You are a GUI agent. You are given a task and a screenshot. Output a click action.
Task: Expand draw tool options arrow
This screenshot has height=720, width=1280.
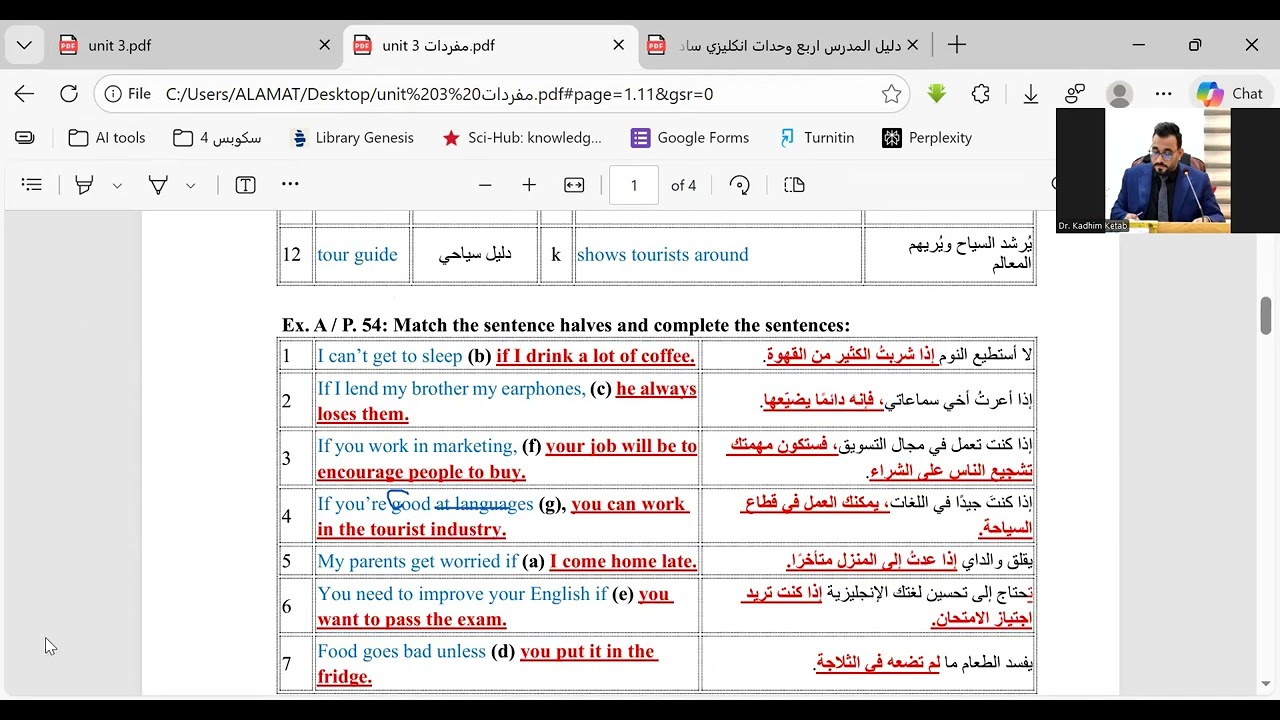[190, 185]
